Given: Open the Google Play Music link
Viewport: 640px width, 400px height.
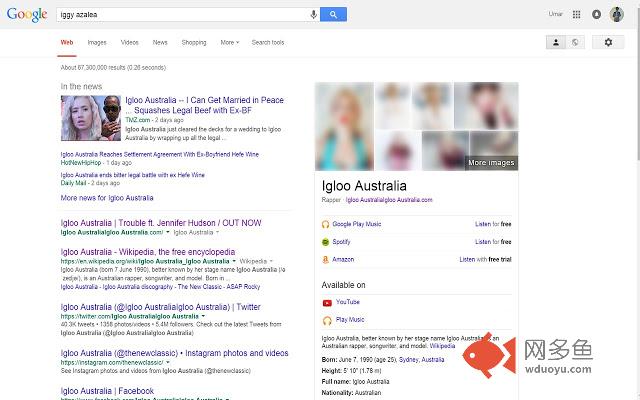Looking at the screenshot, I should click(357, 224).
